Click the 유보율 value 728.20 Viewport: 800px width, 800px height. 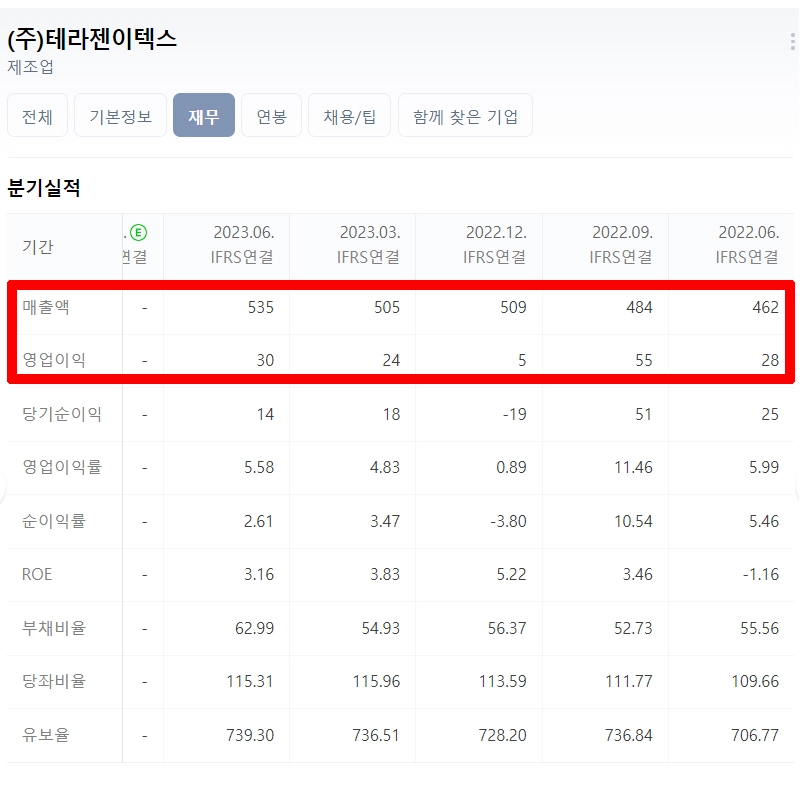pos(503,735)
